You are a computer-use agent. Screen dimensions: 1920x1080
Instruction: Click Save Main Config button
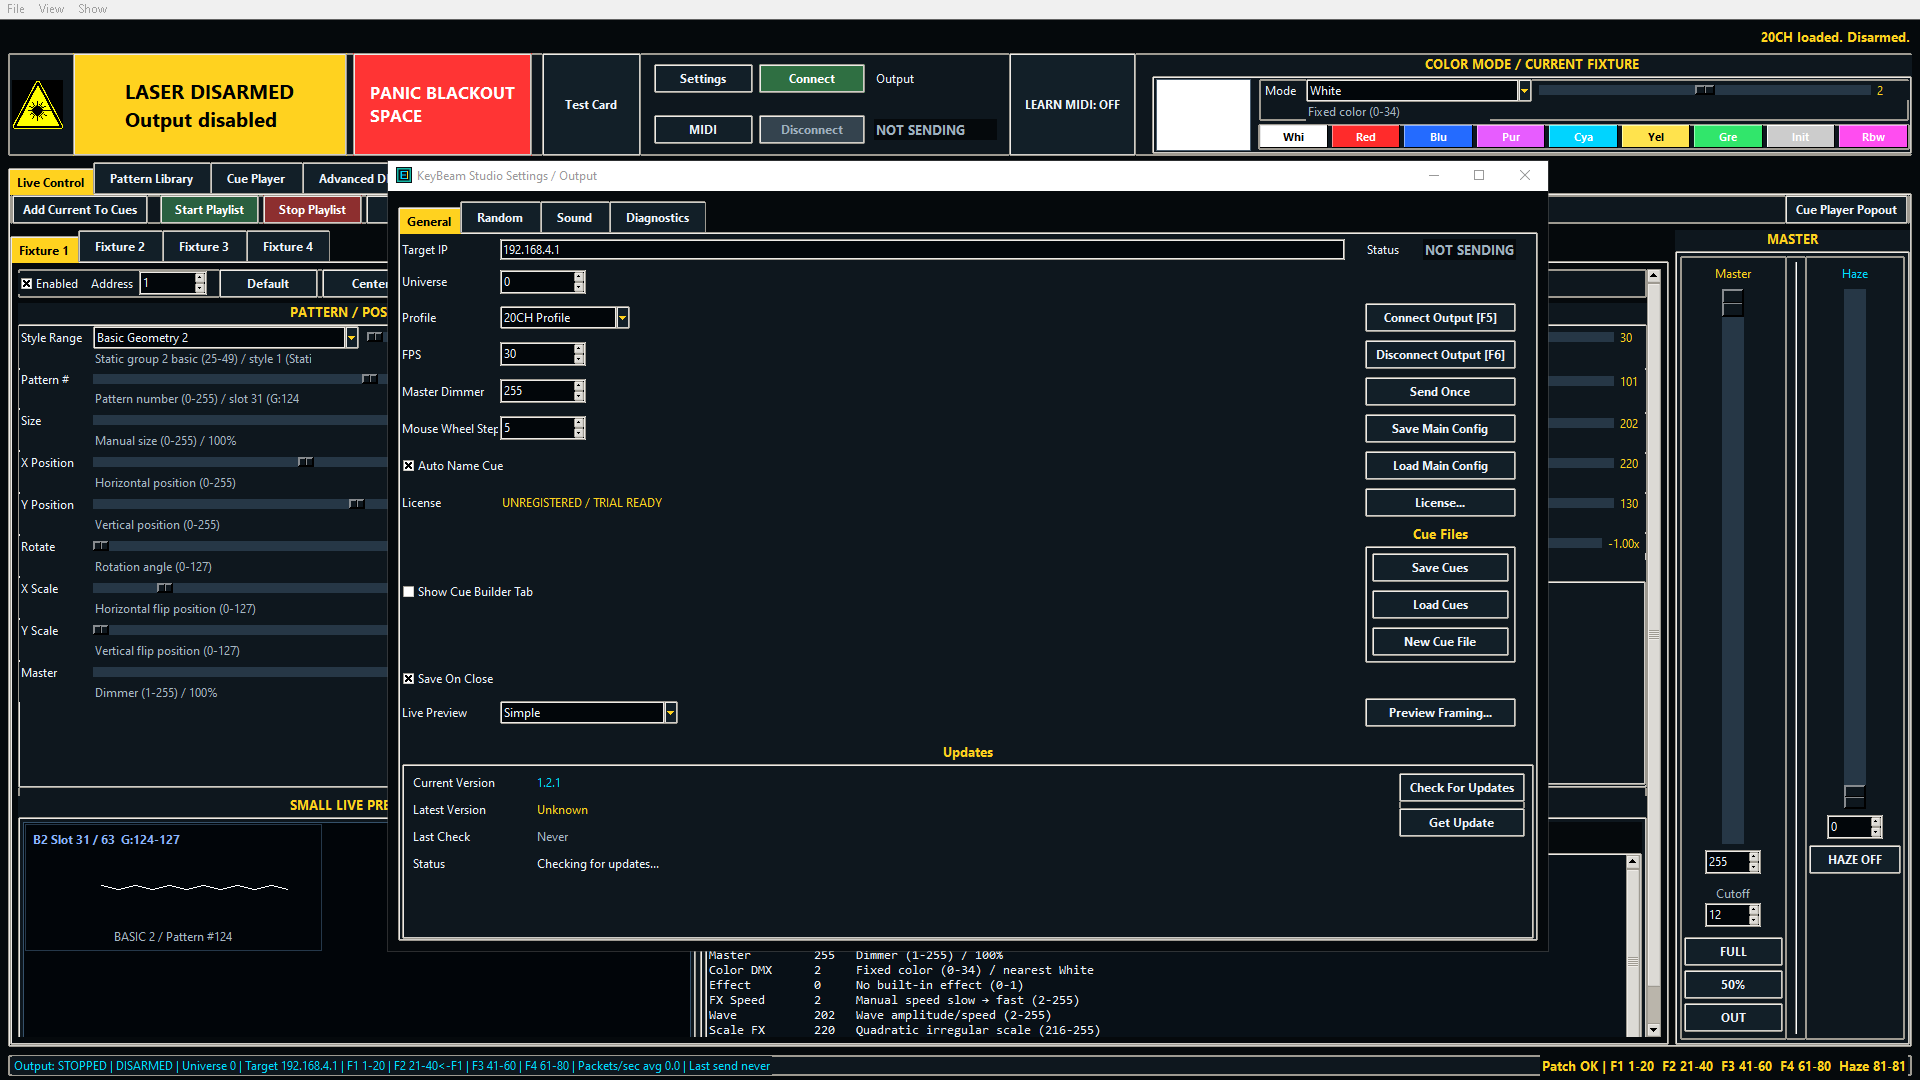(1440, 429)
